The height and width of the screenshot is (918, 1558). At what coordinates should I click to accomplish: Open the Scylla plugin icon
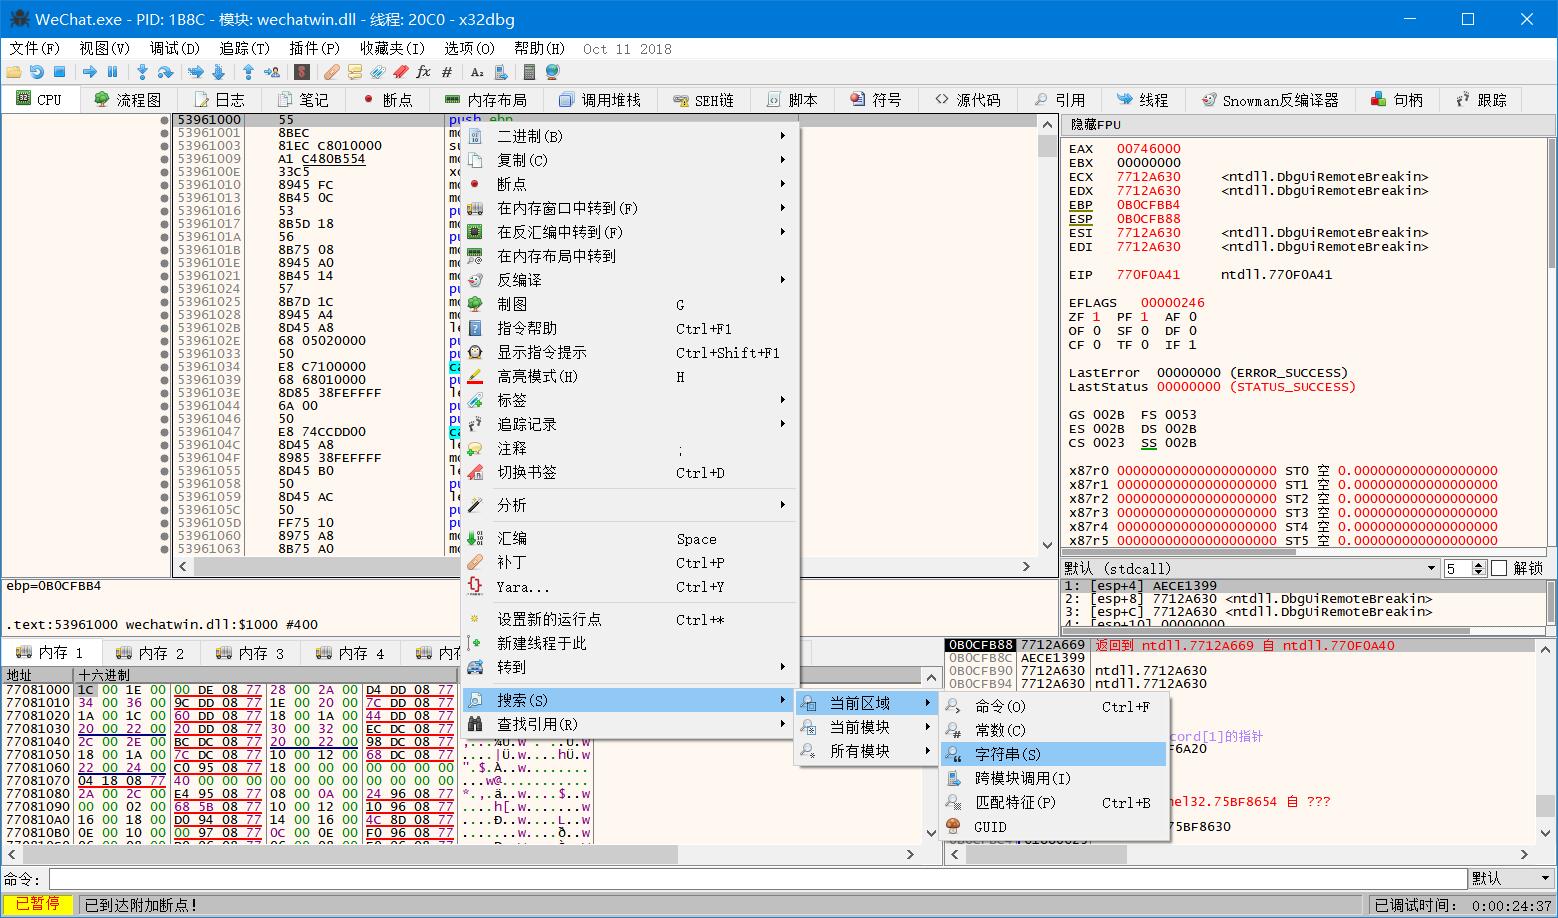click(301, 72)
